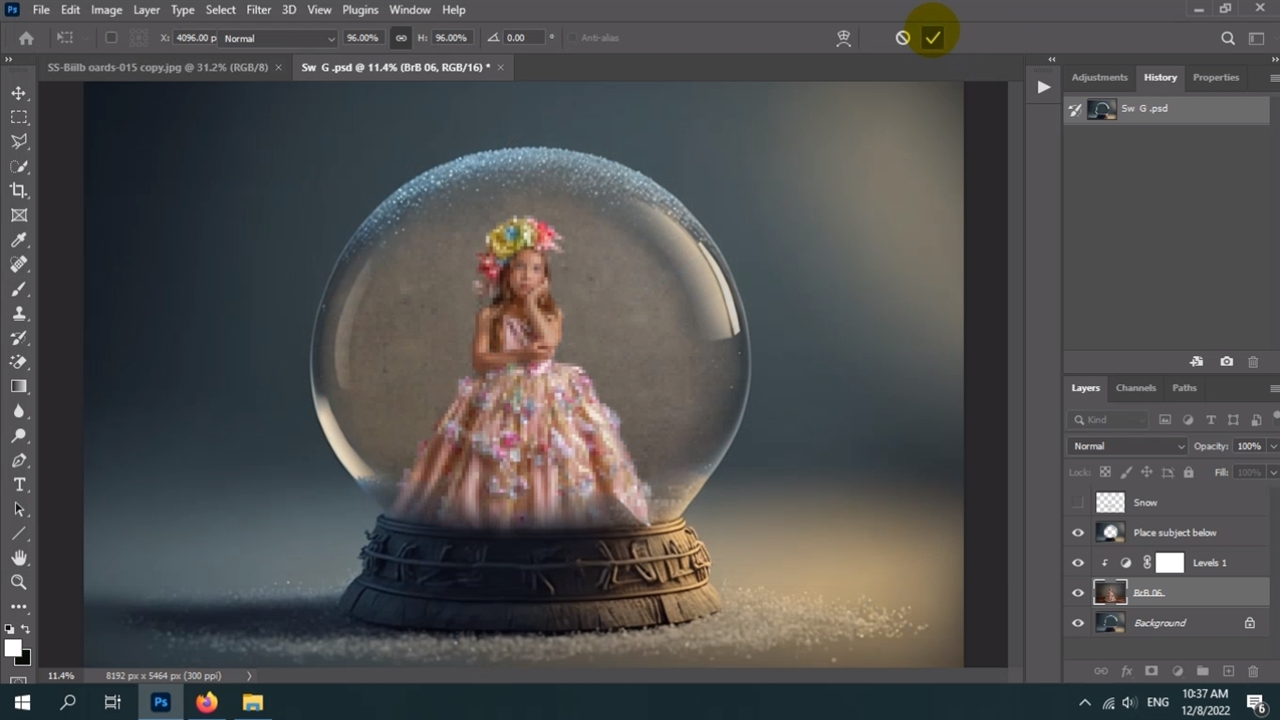Image resolution: width=1280 pixels, height=720 pixels.
Task: Open the interpolation Normal dropdown in options bar
Action: pos(278,38)
